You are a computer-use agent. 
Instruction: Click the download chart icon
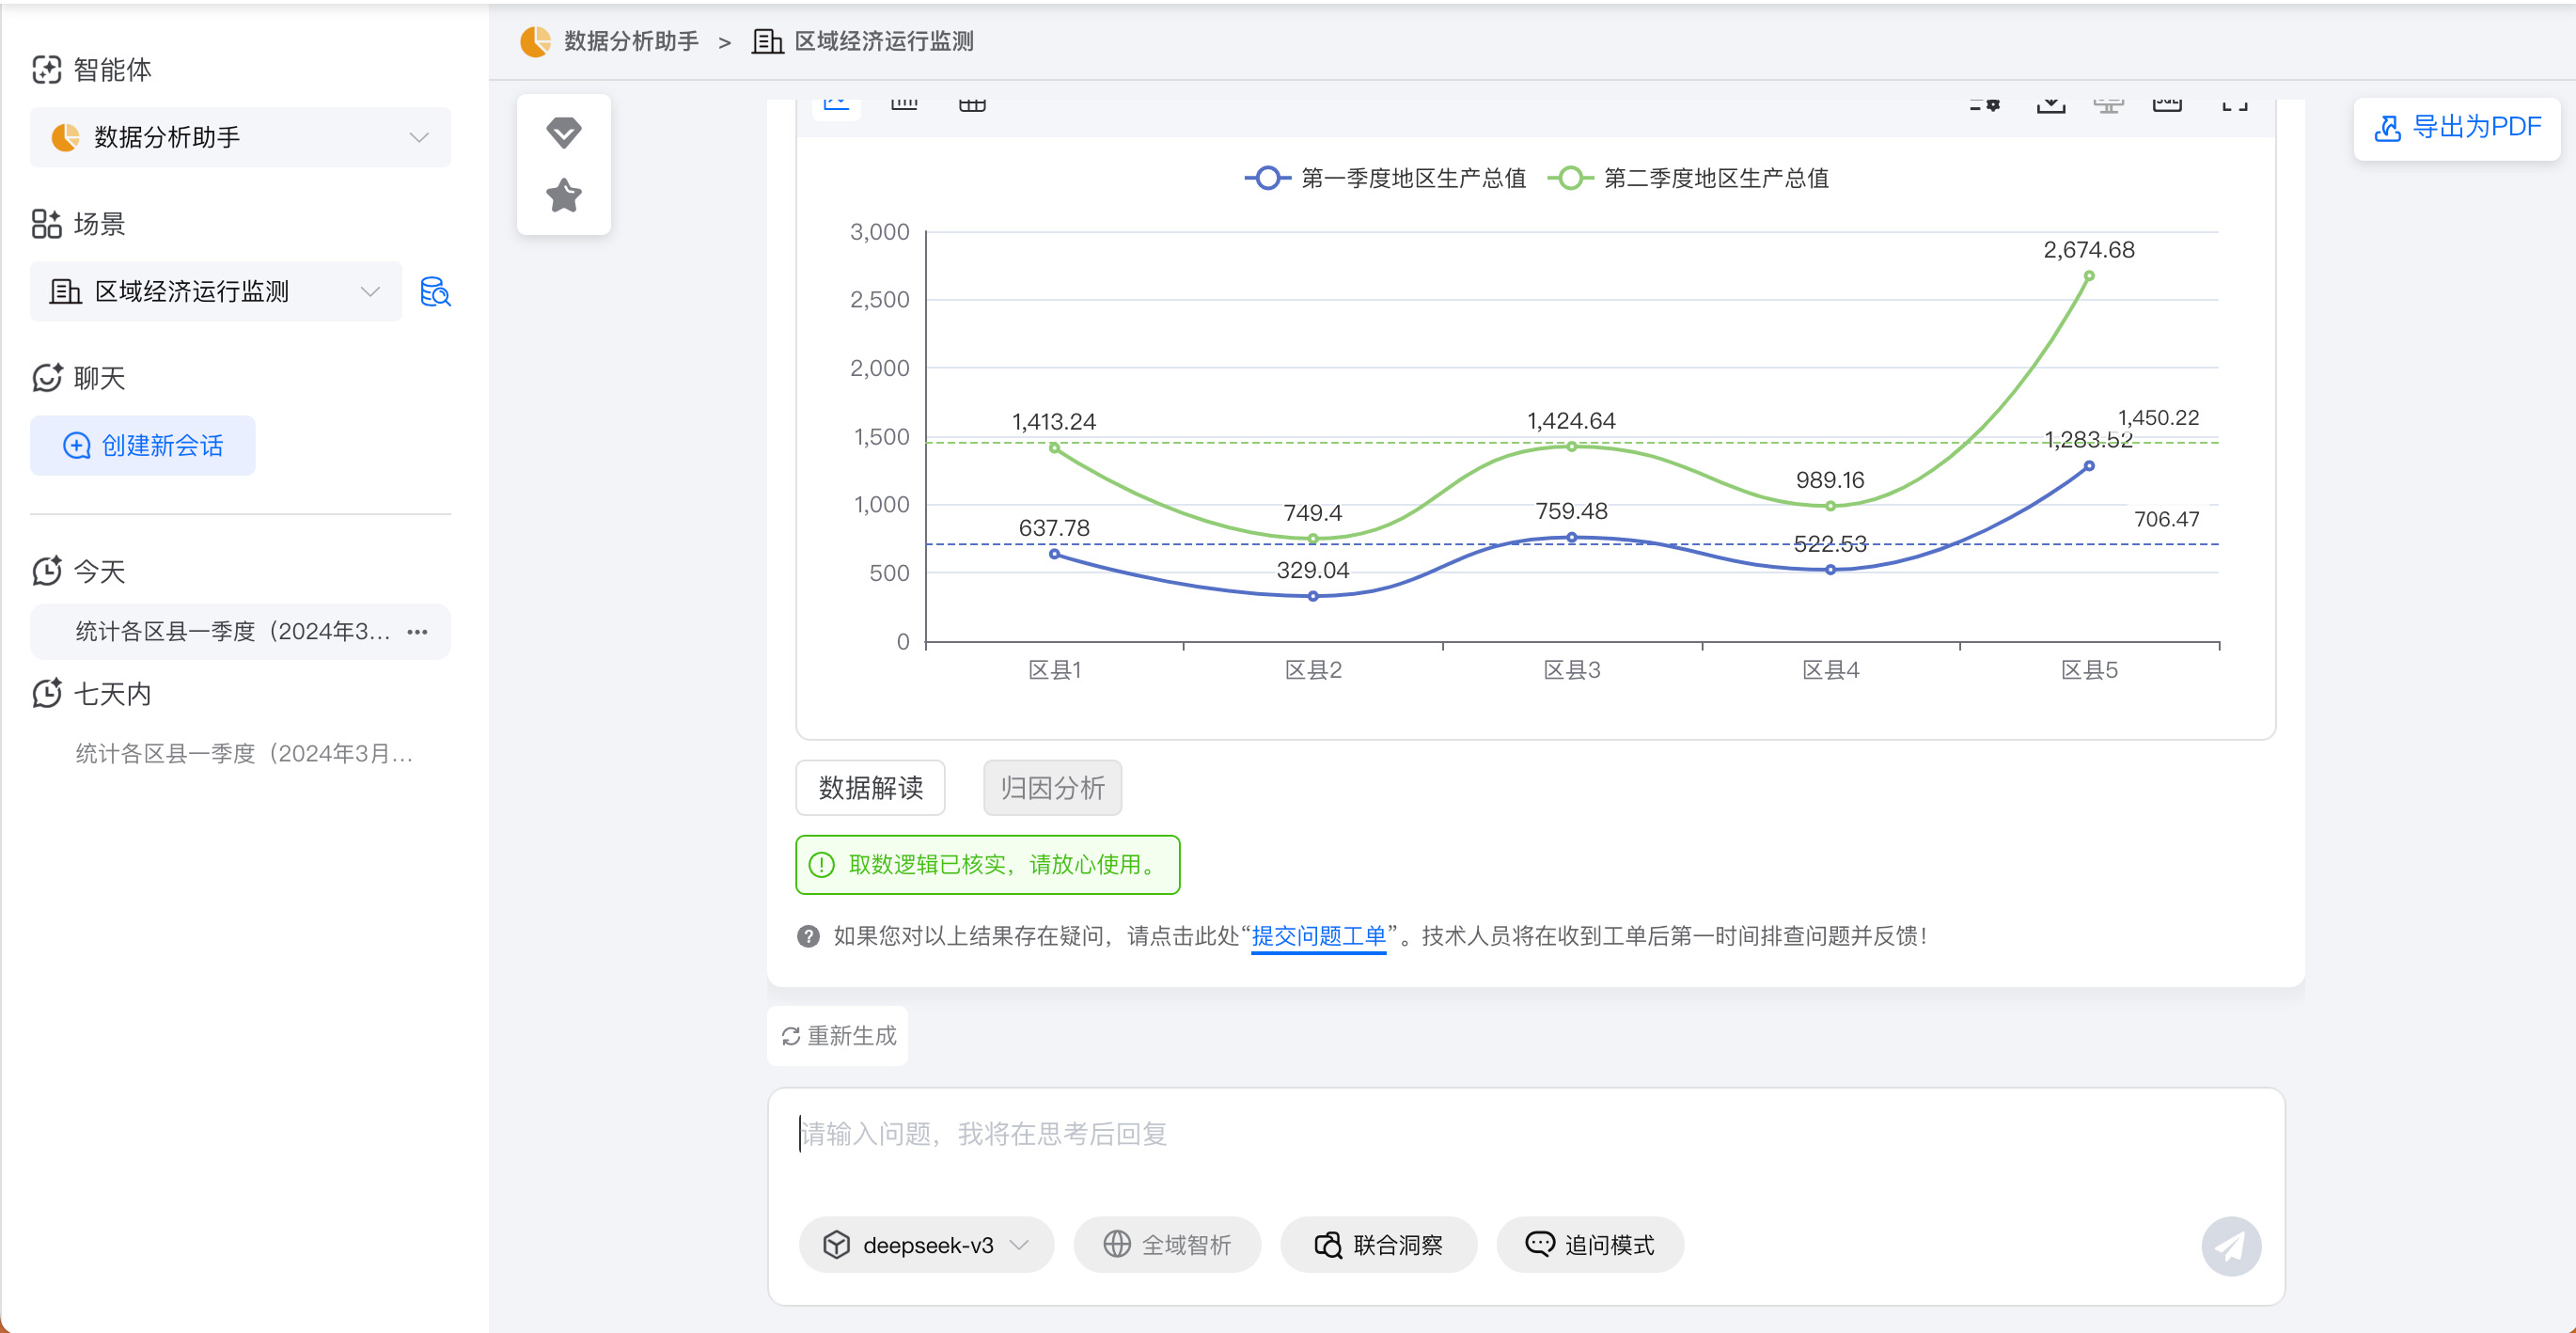coord(2050,105)
